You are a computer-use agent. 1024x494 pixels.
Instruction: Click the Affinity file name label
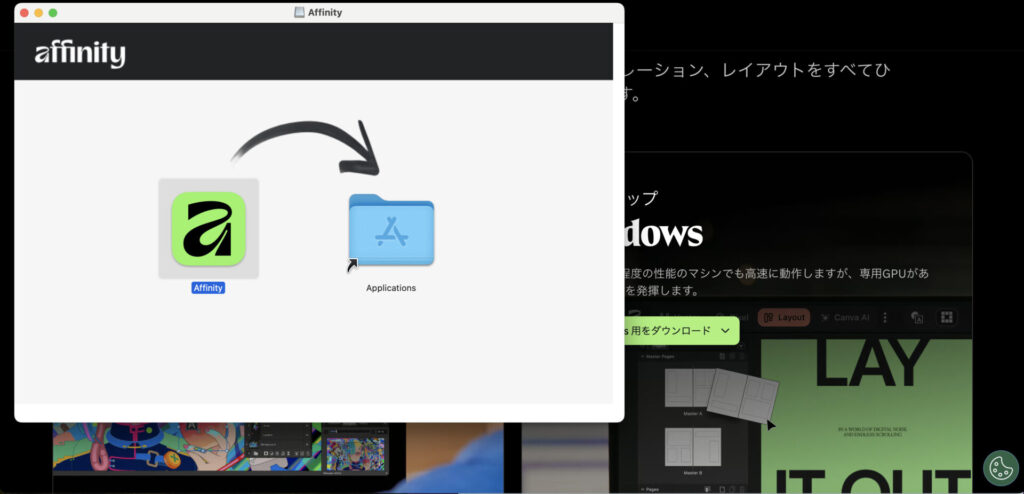tap(208, 288)
